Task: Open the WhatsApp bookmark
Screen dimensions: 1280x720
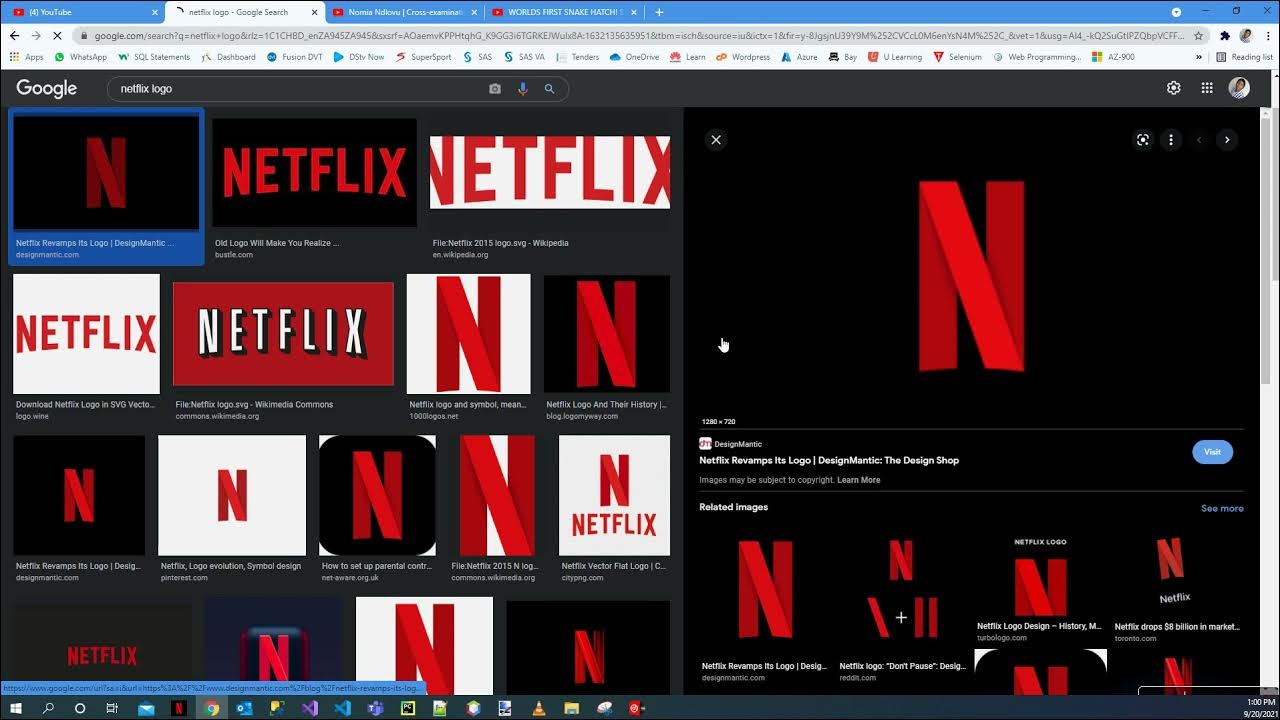Action: [x=80, y=57]
